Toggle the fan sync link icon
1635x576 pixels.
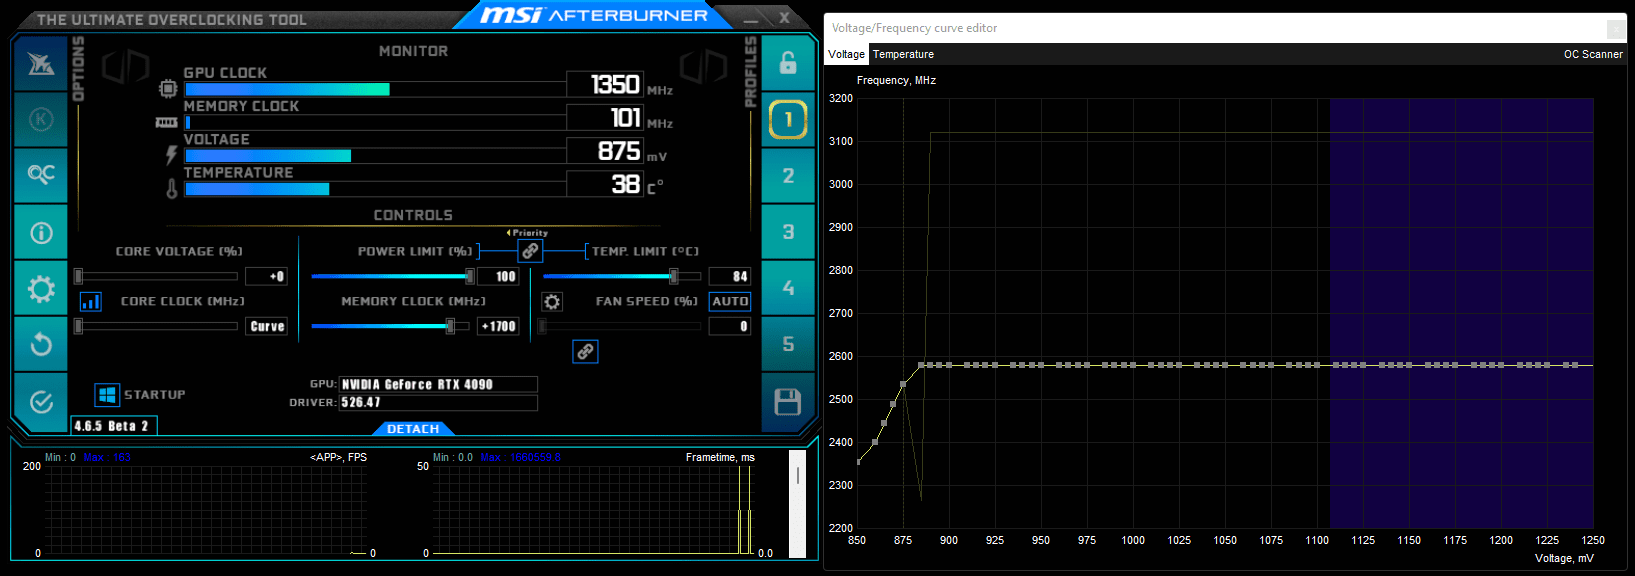pyautogui.click(x=585, y=351)
